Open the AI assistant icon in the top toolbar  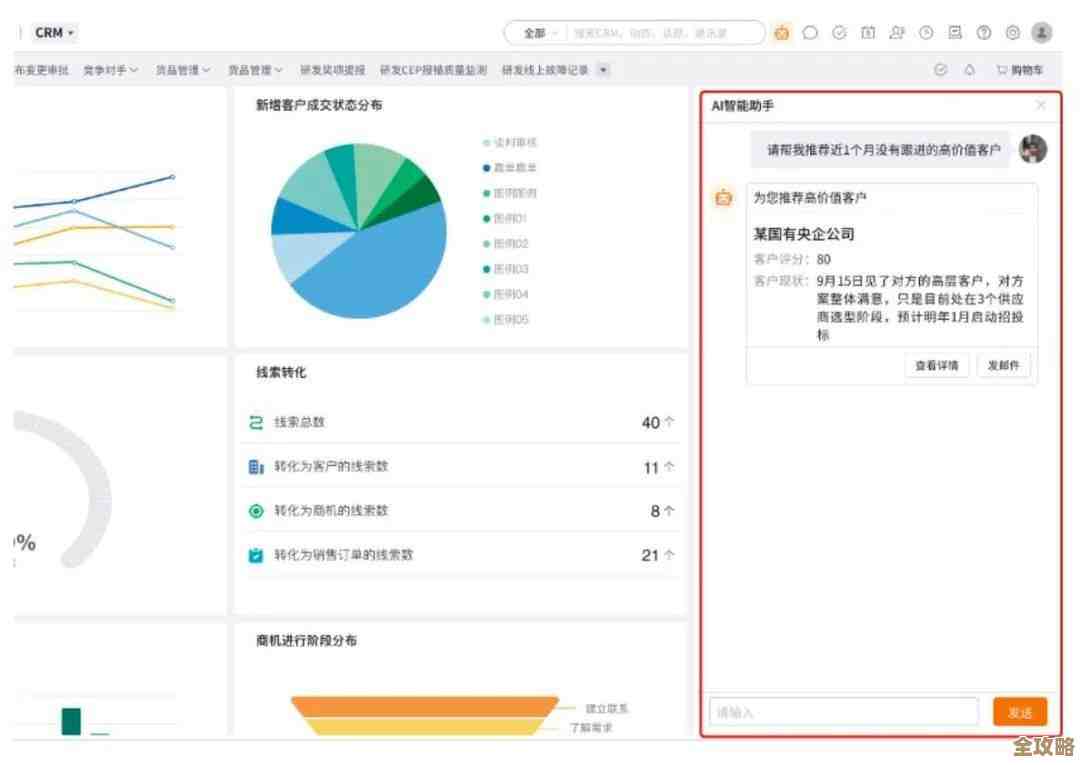pos(781,32)
